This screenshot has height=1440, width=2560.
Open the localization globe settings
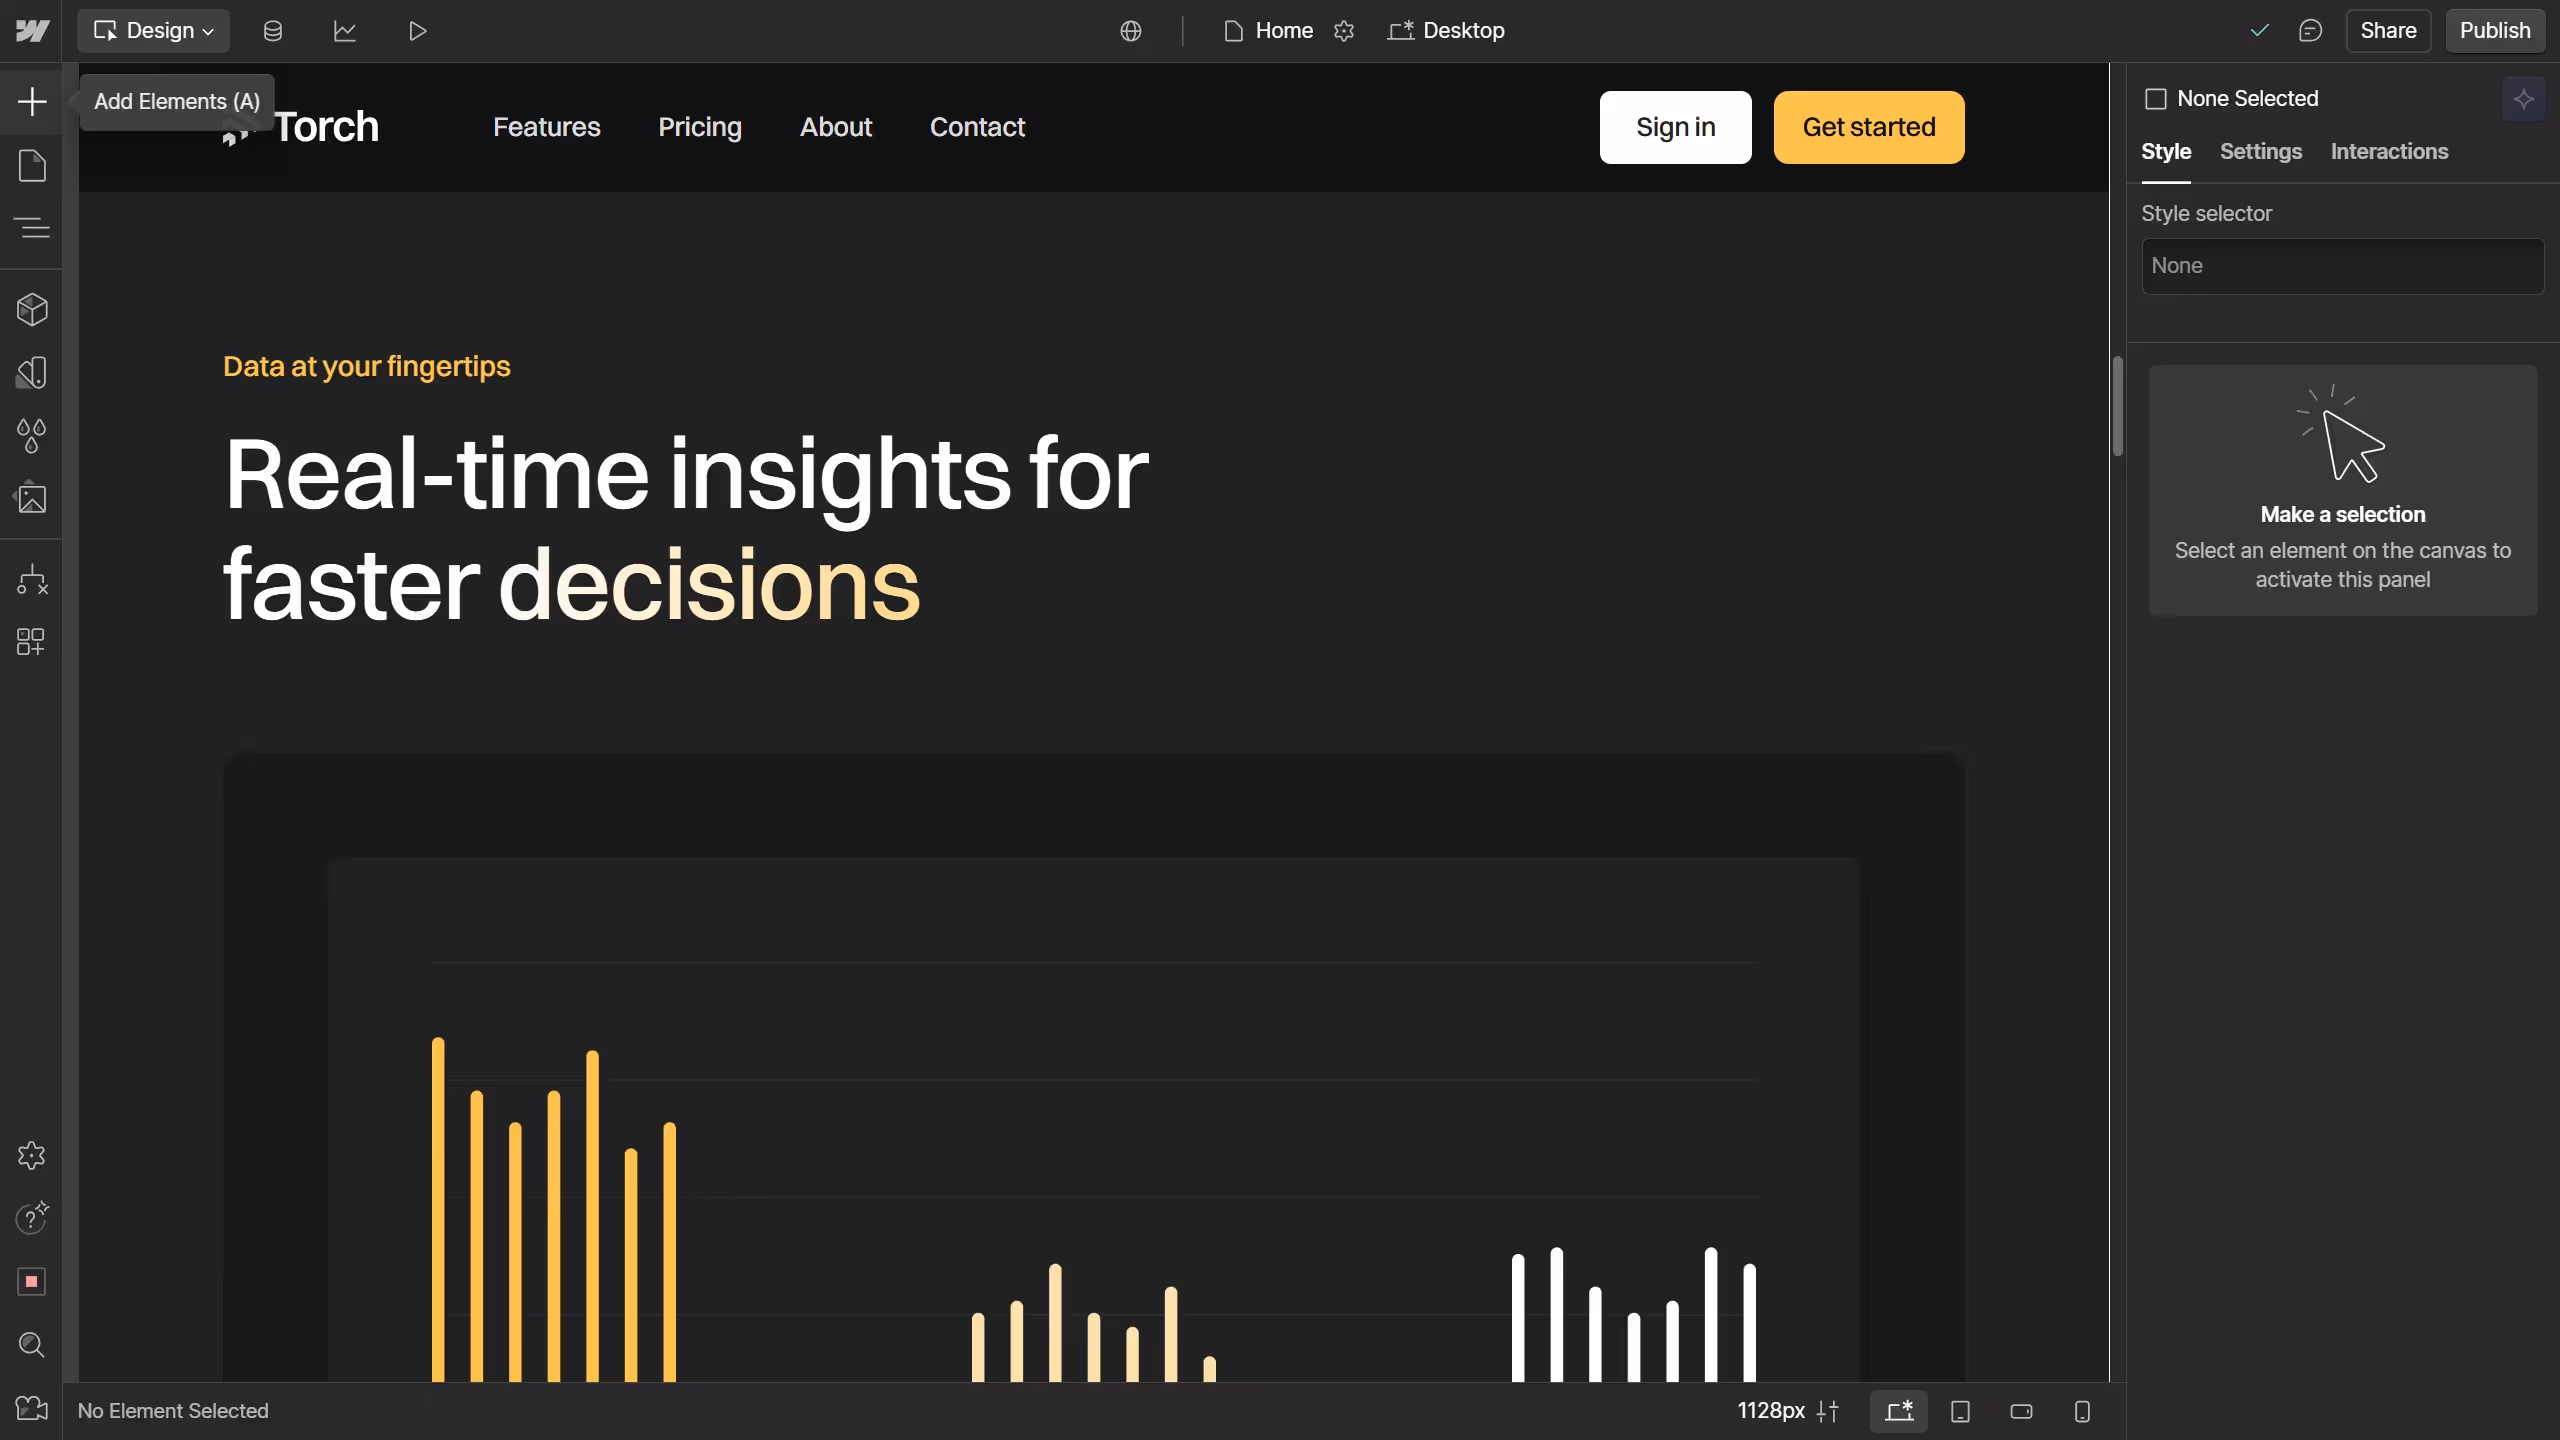1130,30
